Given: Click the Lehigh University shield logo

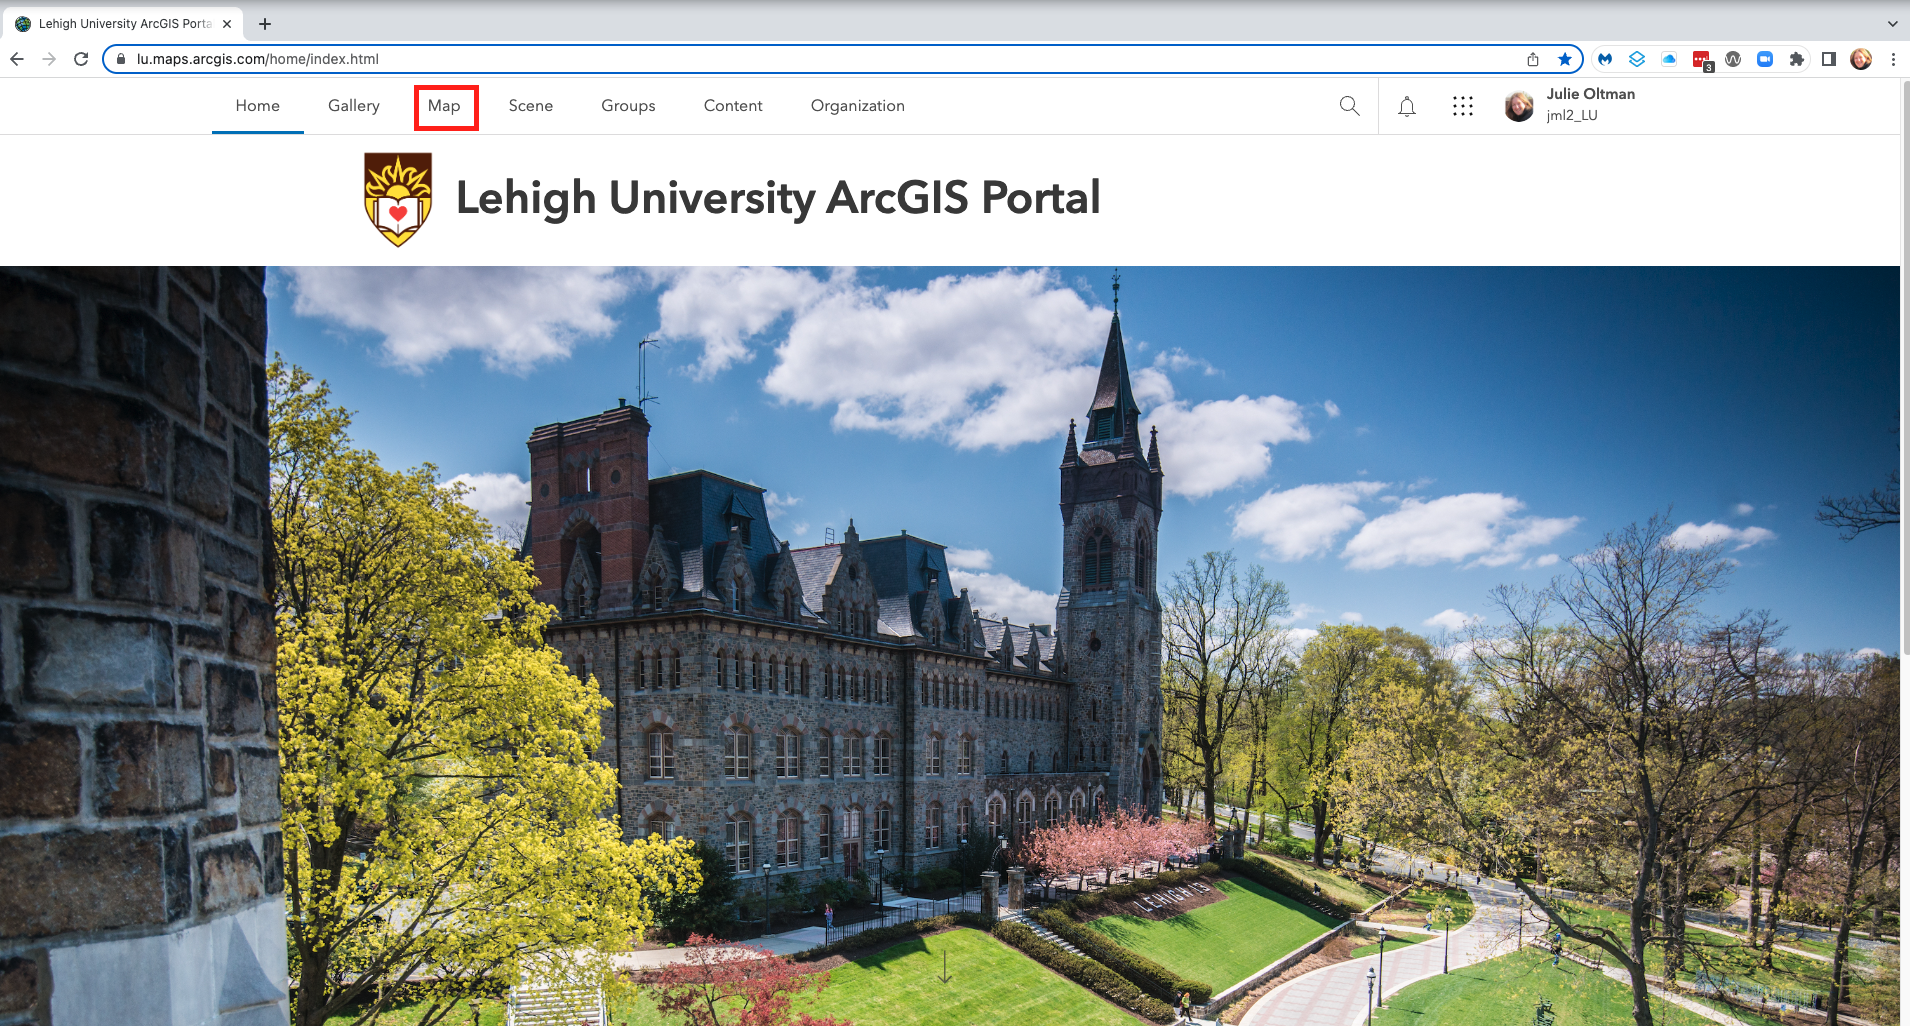Looking at the screenshot, I should [x=398, y=199].
